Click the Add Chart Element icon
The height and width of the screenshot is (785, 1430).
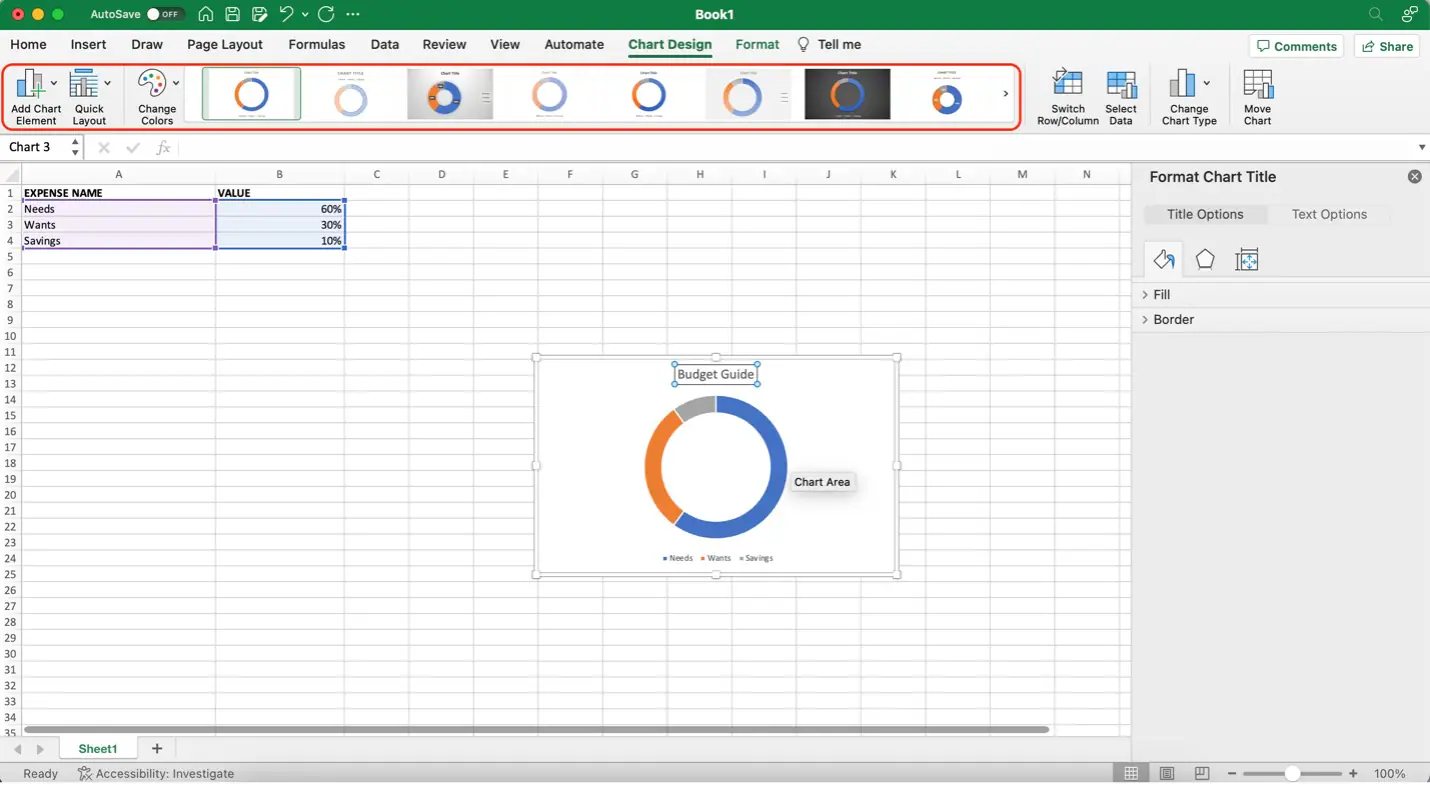(x=31, y=84)
